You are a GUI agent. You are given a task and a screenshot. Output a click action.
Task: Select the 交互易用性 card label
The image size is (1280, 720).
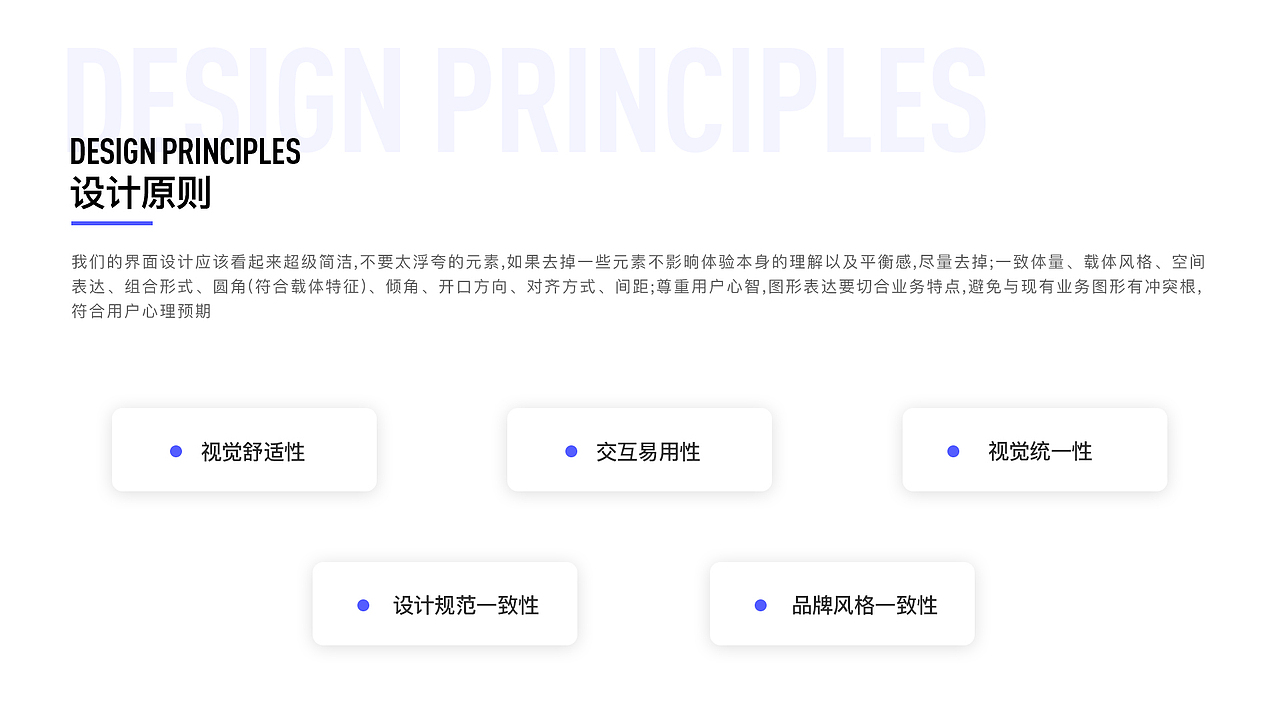(648, 452)
